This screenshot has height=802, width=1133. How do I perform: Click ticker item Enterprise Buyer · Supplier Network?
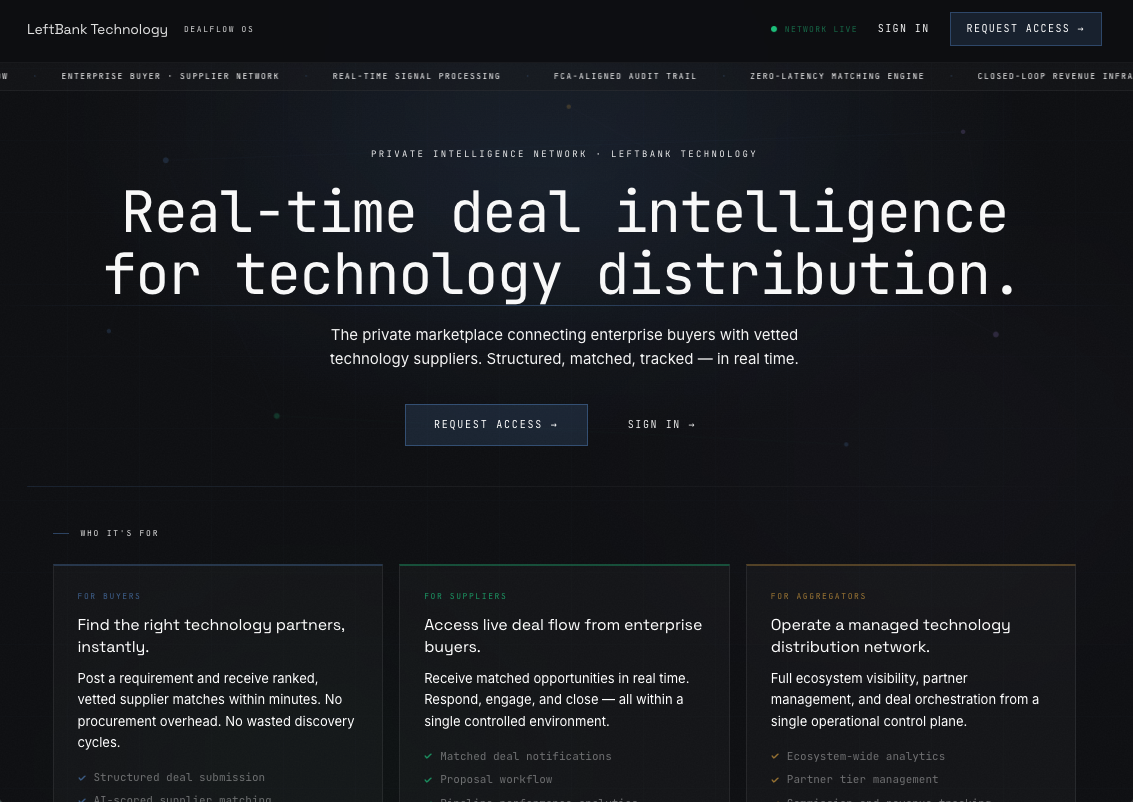[170, 76]
